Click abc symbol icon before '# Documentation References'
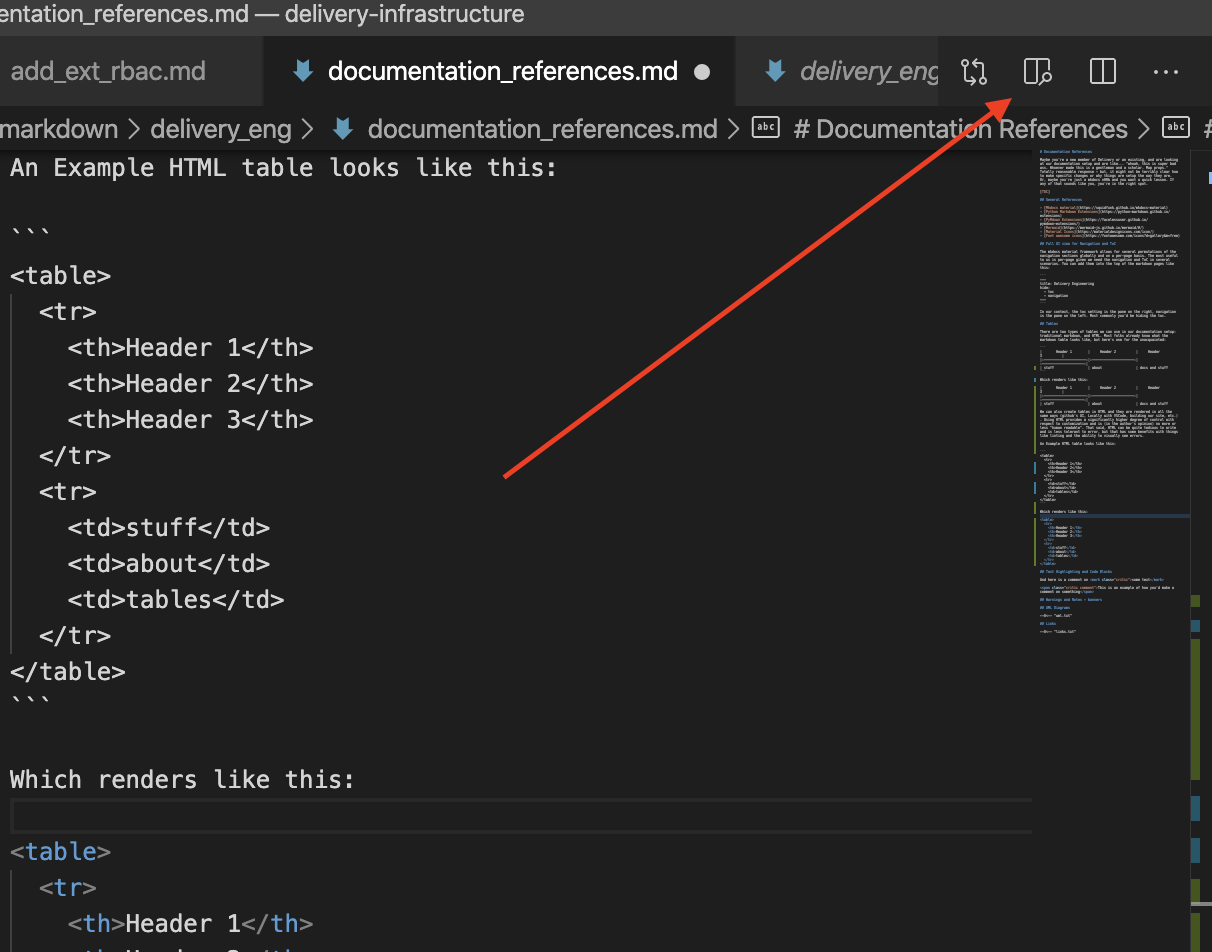Image resolution: width=1212 pixels, height=952 pixels. [766, 128]
